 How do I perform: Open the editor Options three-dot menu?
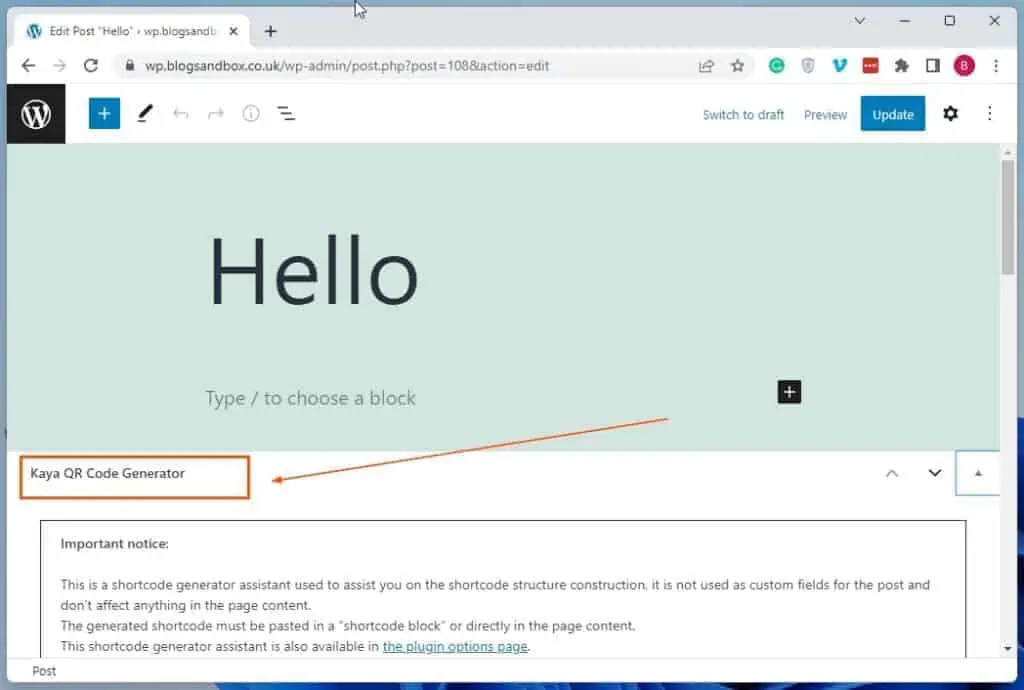point(989,114)
